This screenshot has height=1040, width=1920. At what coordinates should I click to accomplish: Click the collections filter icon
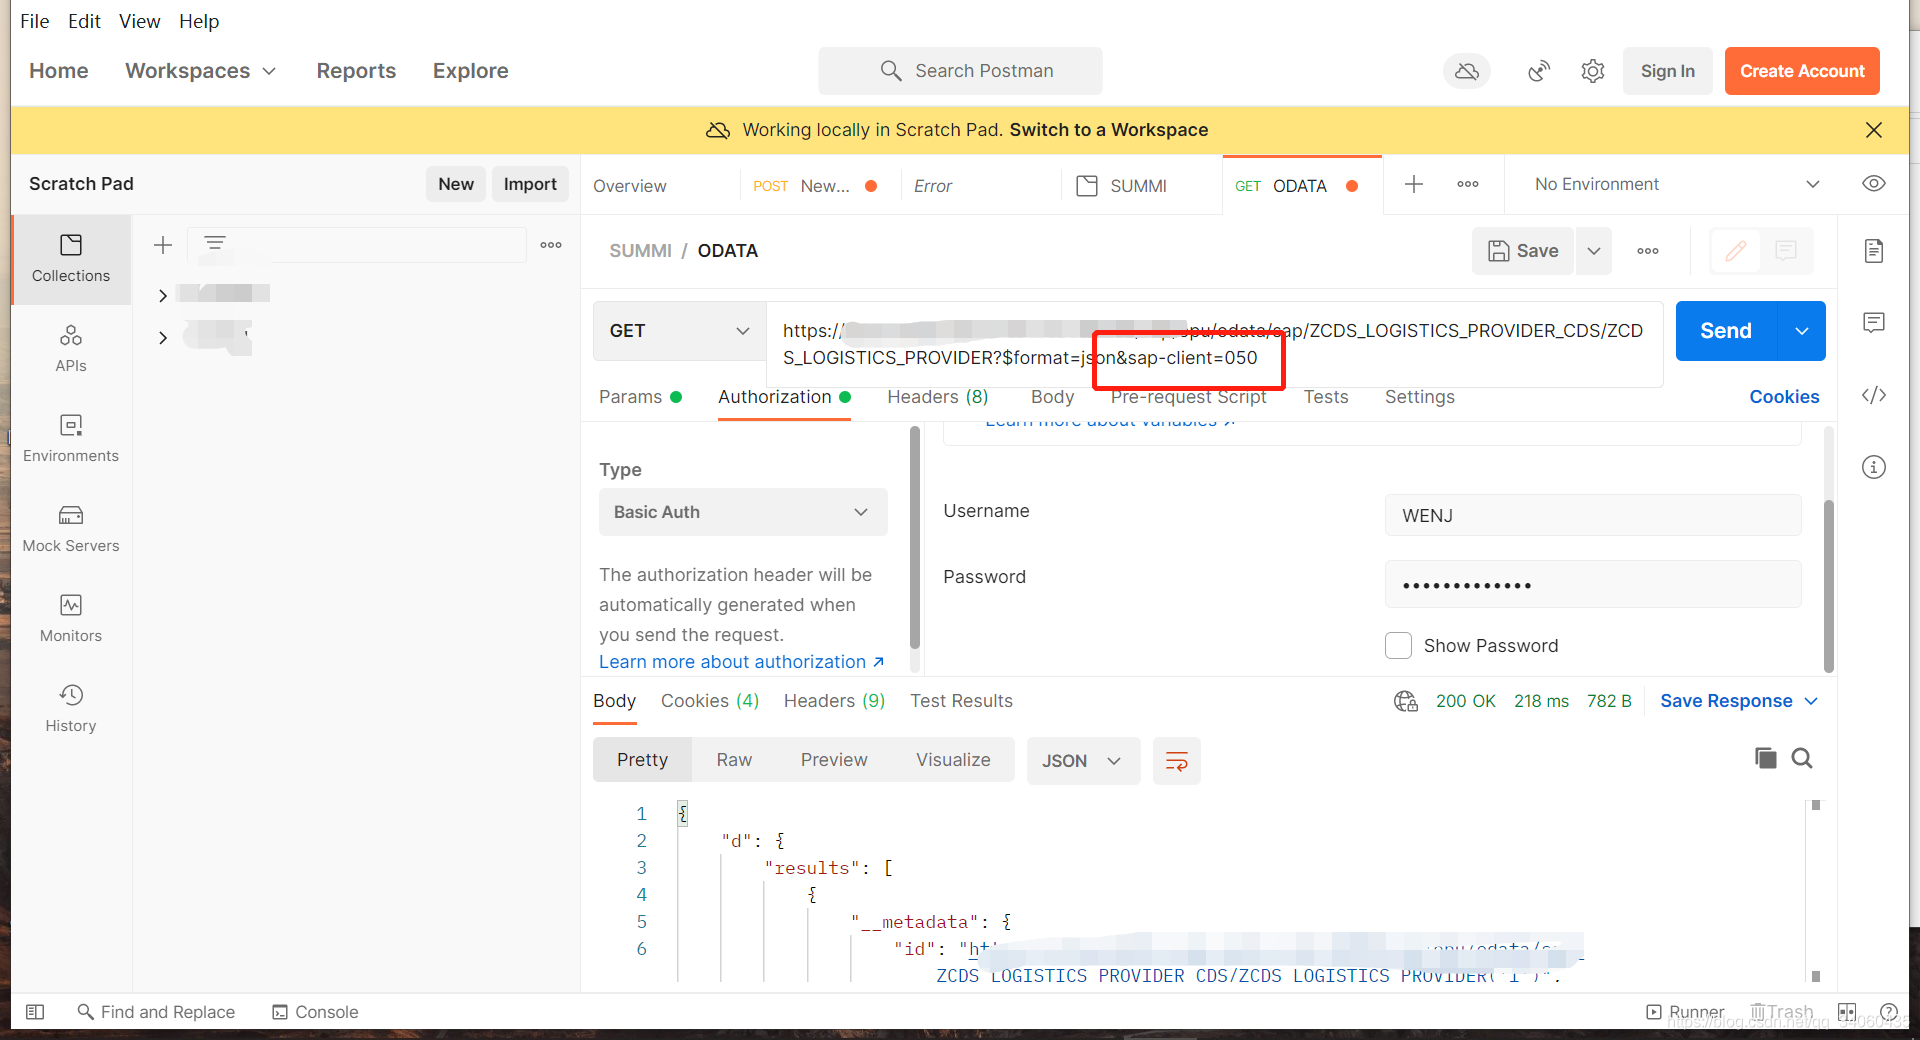click(215, 243)
